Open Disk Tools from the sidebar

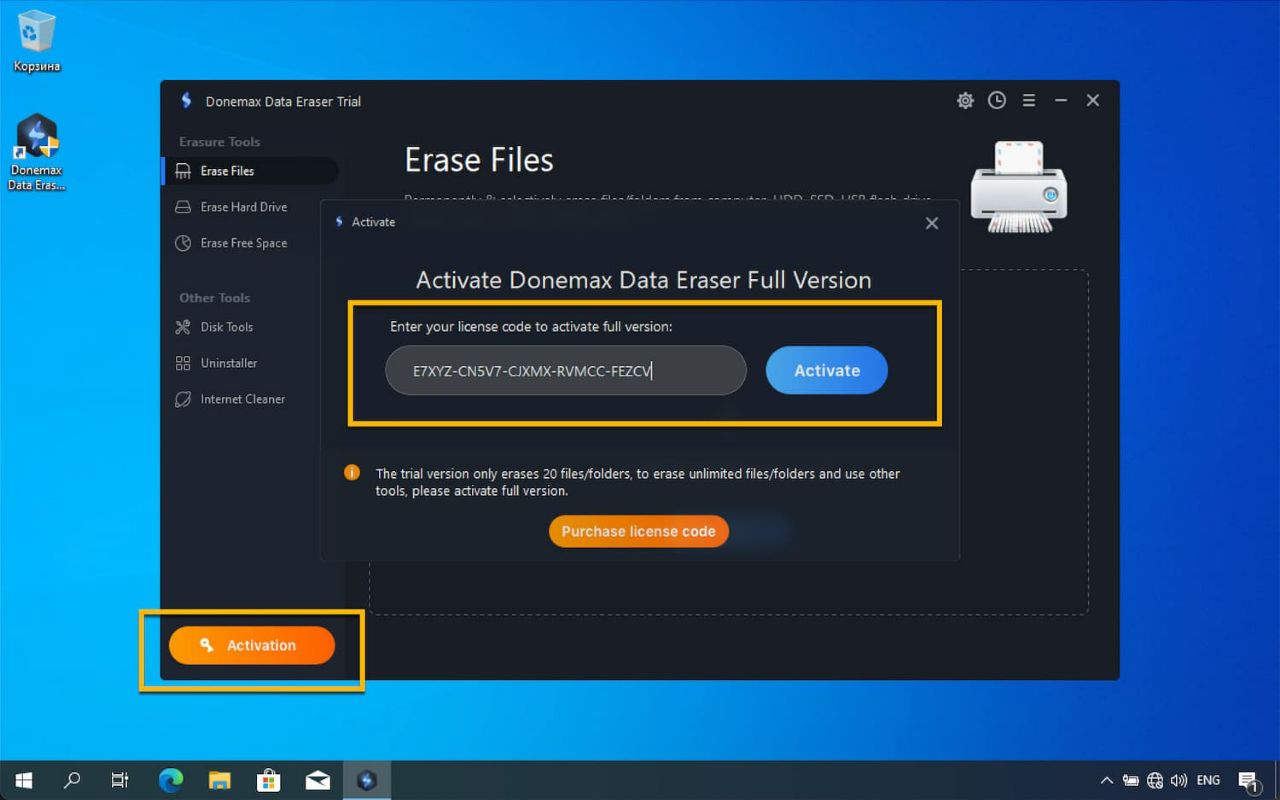pos(226,327)
